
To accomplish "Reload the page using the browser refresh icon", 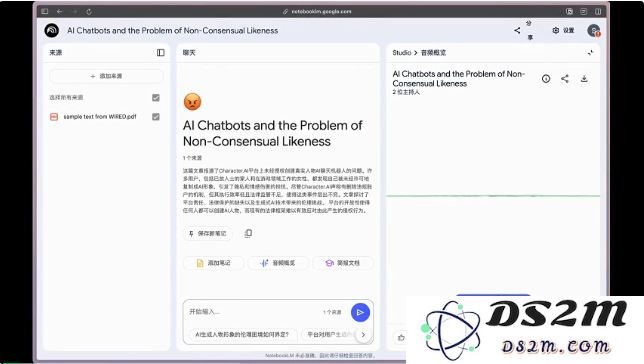I will coord(89,12).
